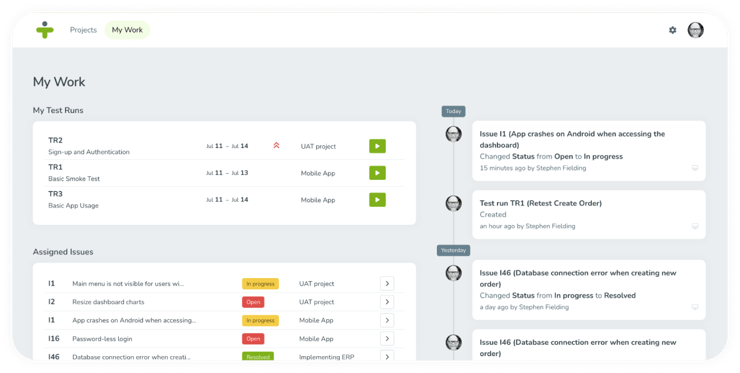Click In progress badge on 'Main menu' issue
740x373 pixels.
(x=261, y=284)
